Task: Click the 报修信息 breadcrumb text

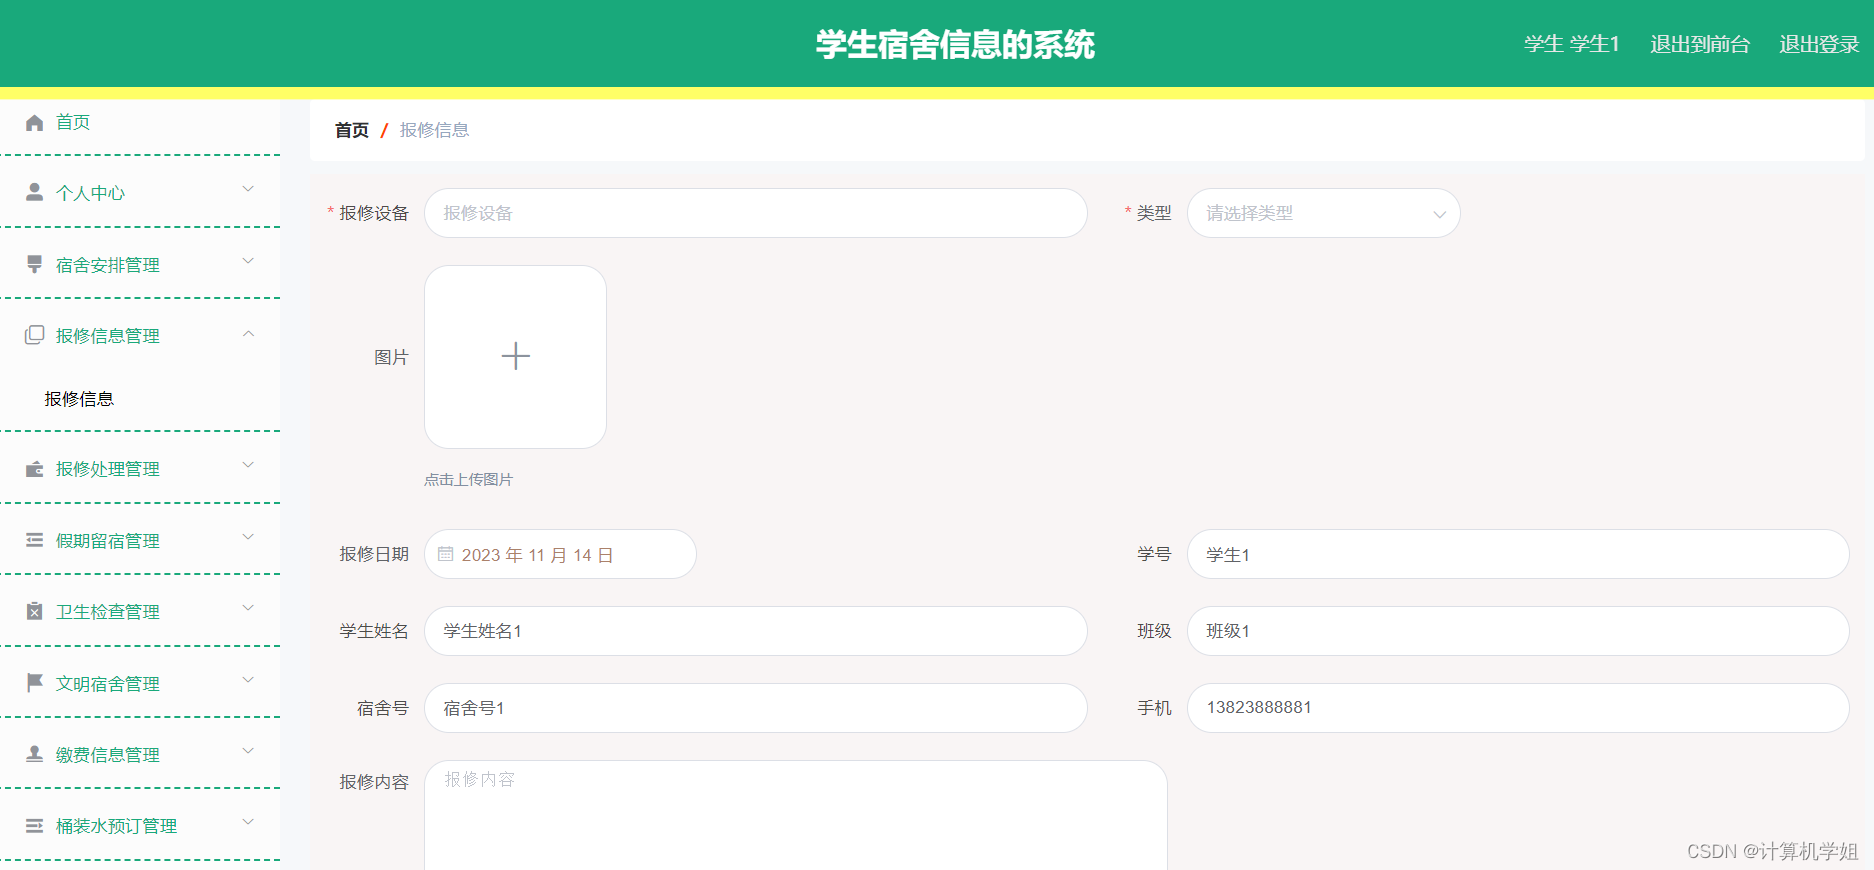Action: coord(434,130)
